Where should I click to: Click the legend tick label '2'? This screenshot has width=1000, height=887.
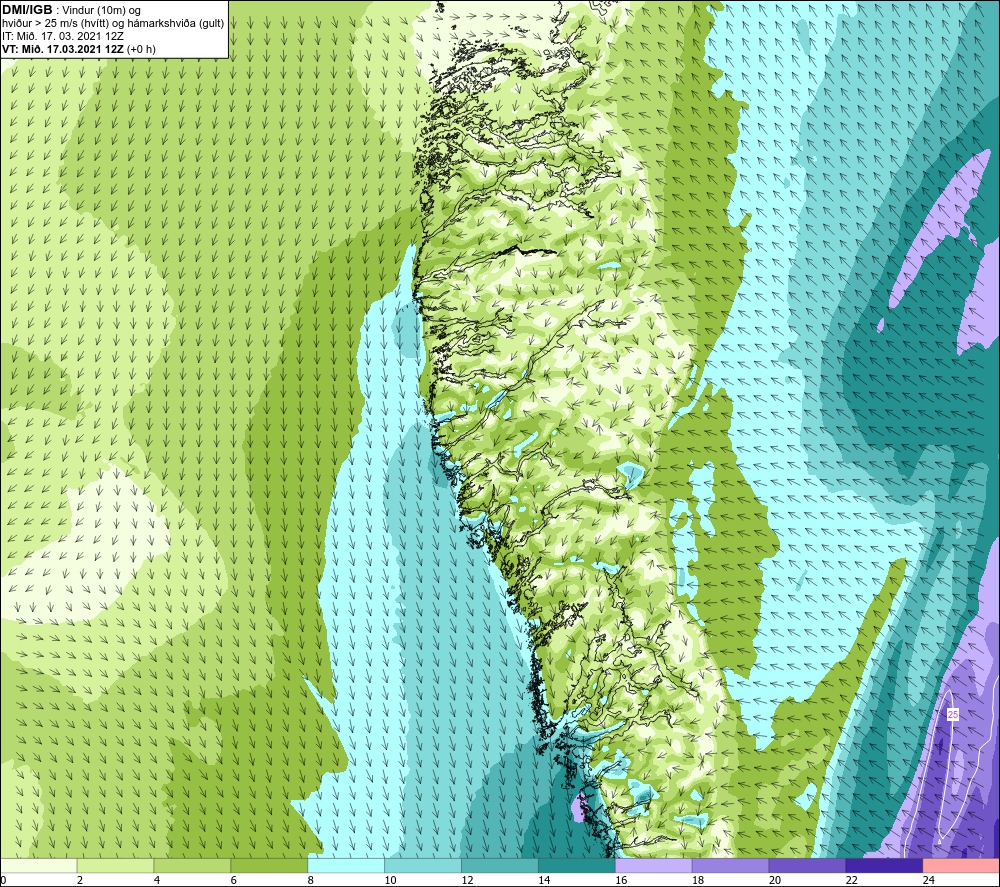tap(80, 880)
